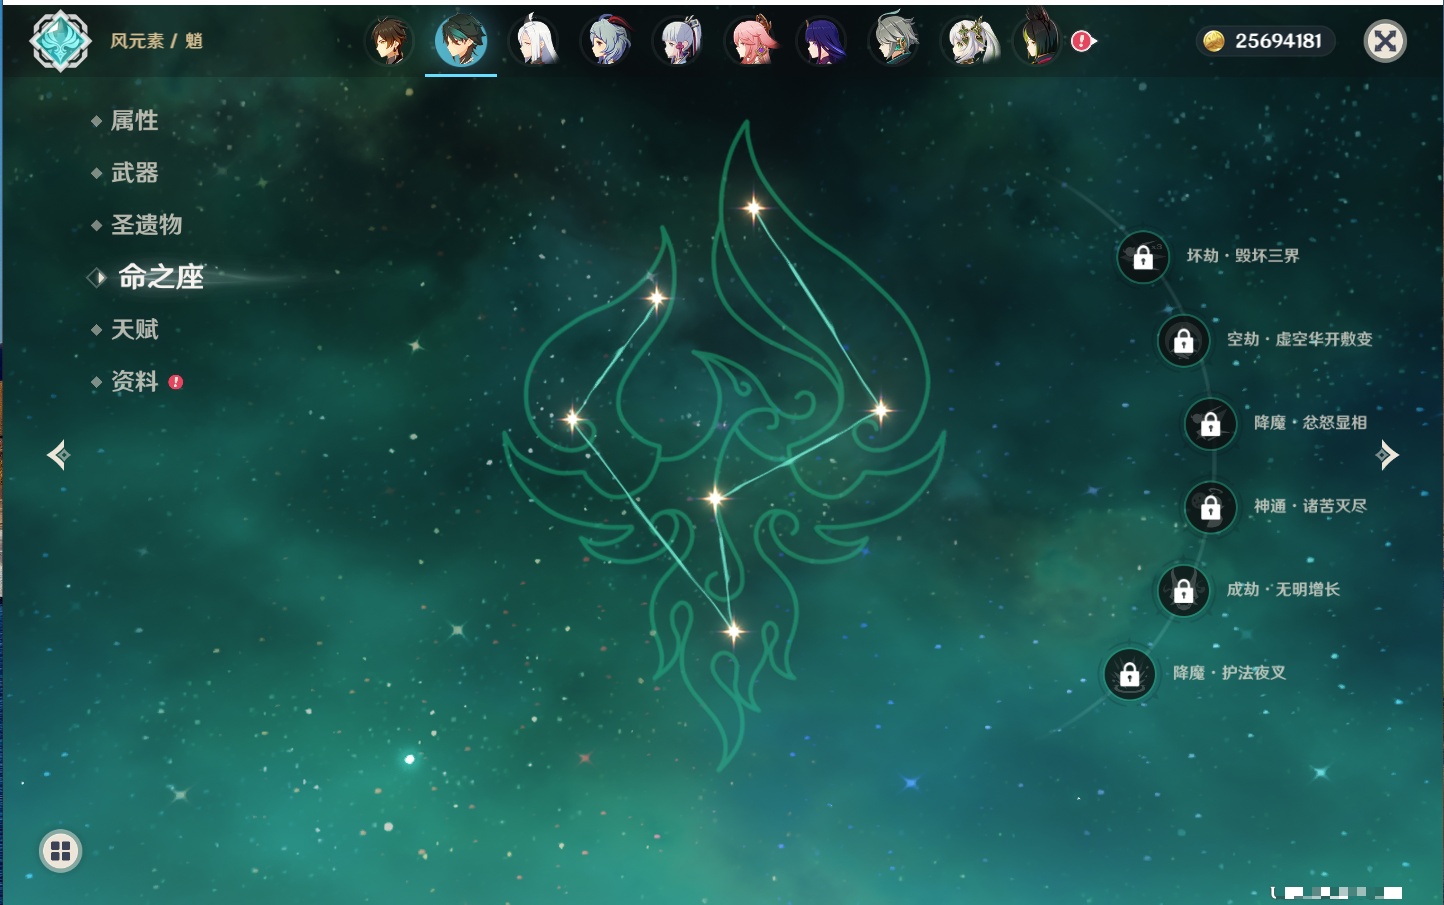Open the 属性 attributes tab

(134, 121)
